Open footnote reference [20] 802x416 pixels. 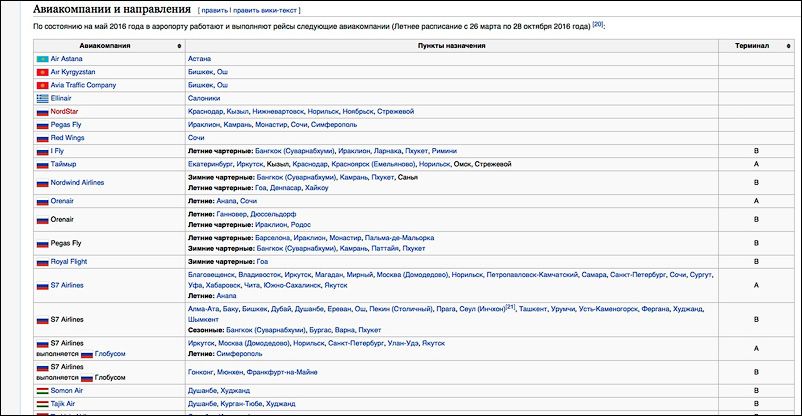pyautogui.click(x=597, y=24)
